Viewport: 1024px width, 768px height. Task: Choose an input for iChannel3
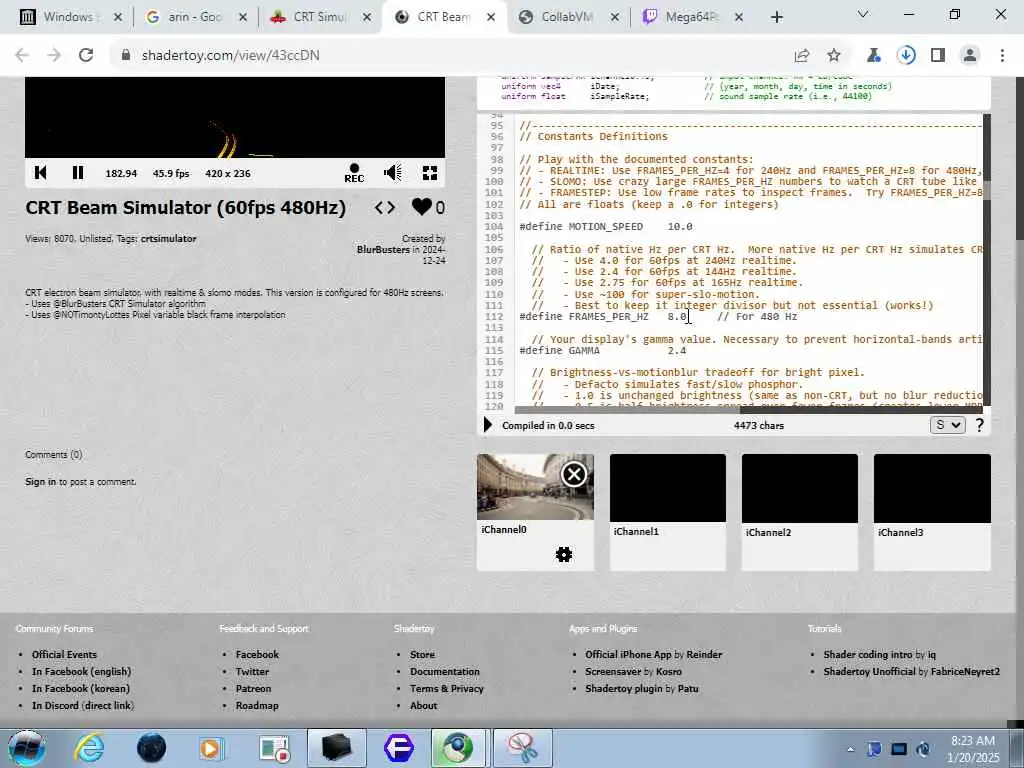tap(932, 488)
